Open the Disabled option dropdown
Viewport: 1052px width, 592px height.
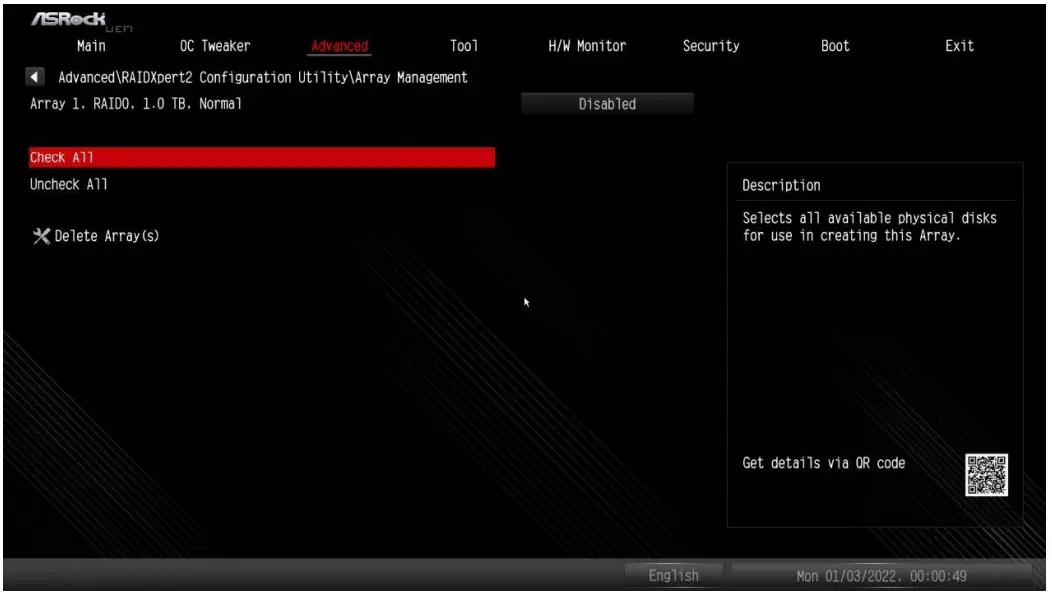pos(607,102)
